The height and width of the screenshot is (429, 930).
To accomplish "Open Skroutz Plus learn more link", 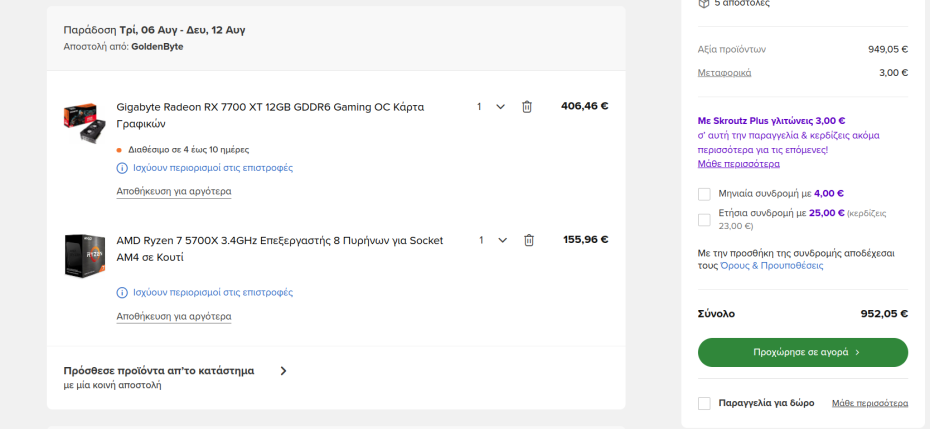I will (x=738, y=163).
